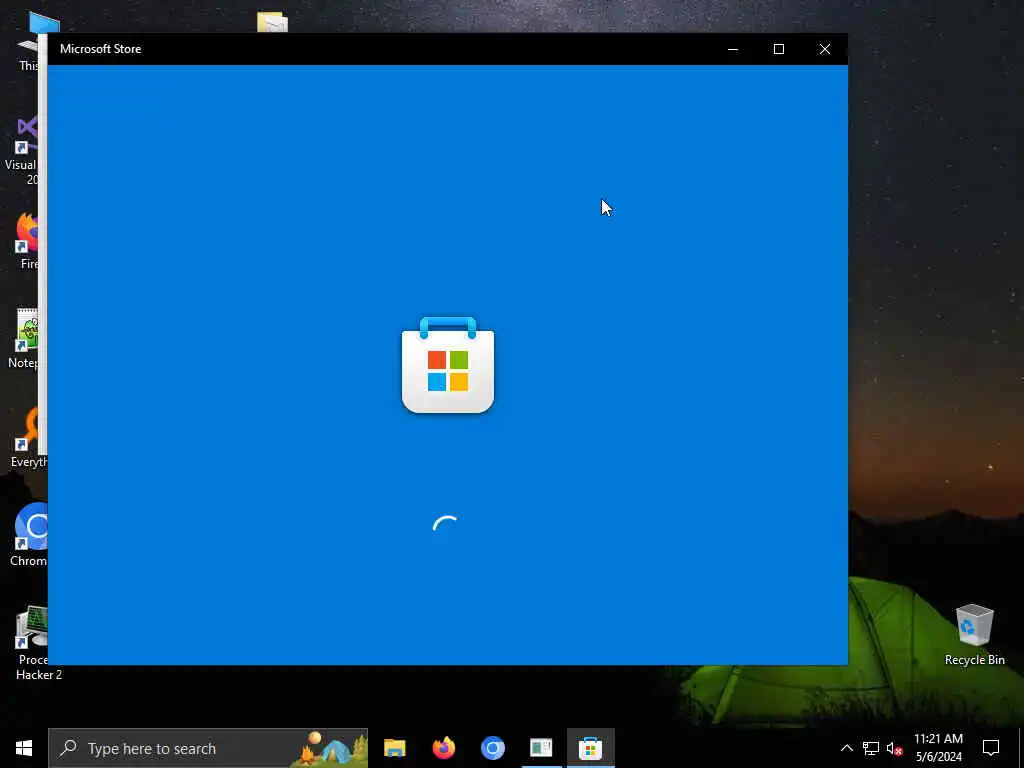The height and width of the screenshot is (768, 1024).
Task: Select the Firefox desktop shortcut
Action: click(x=27, y=240)
